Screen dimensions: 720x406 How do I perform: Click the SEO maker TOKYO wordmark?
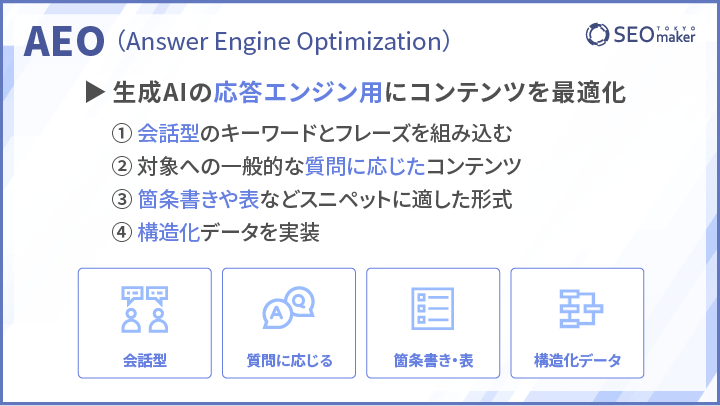tap(655, 34)
